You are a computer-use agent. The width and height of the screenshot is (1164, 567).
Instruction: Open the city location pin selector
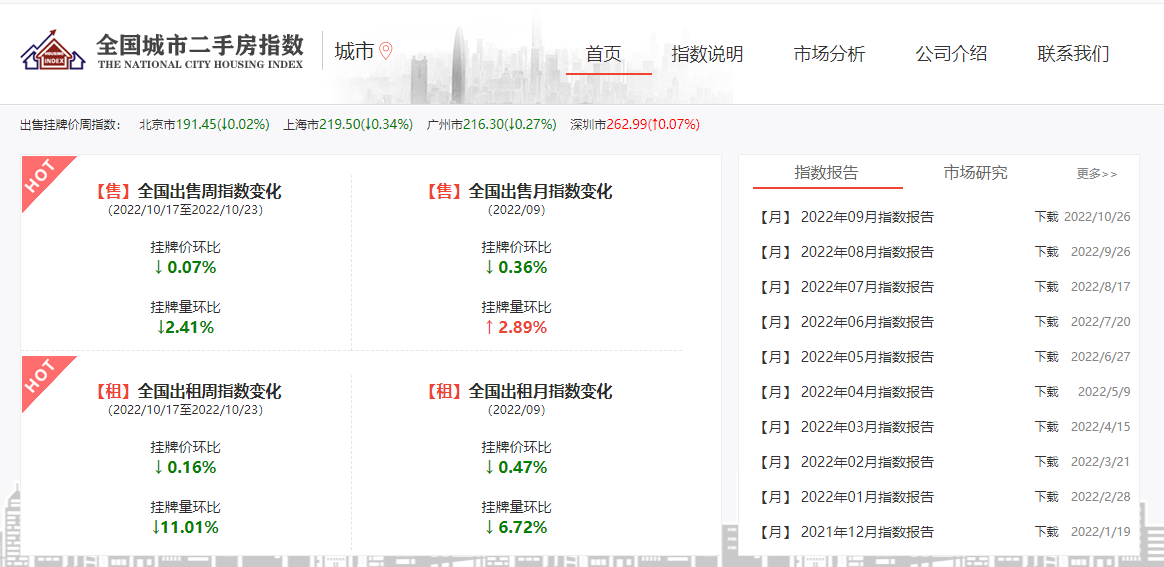click(385, 51)
